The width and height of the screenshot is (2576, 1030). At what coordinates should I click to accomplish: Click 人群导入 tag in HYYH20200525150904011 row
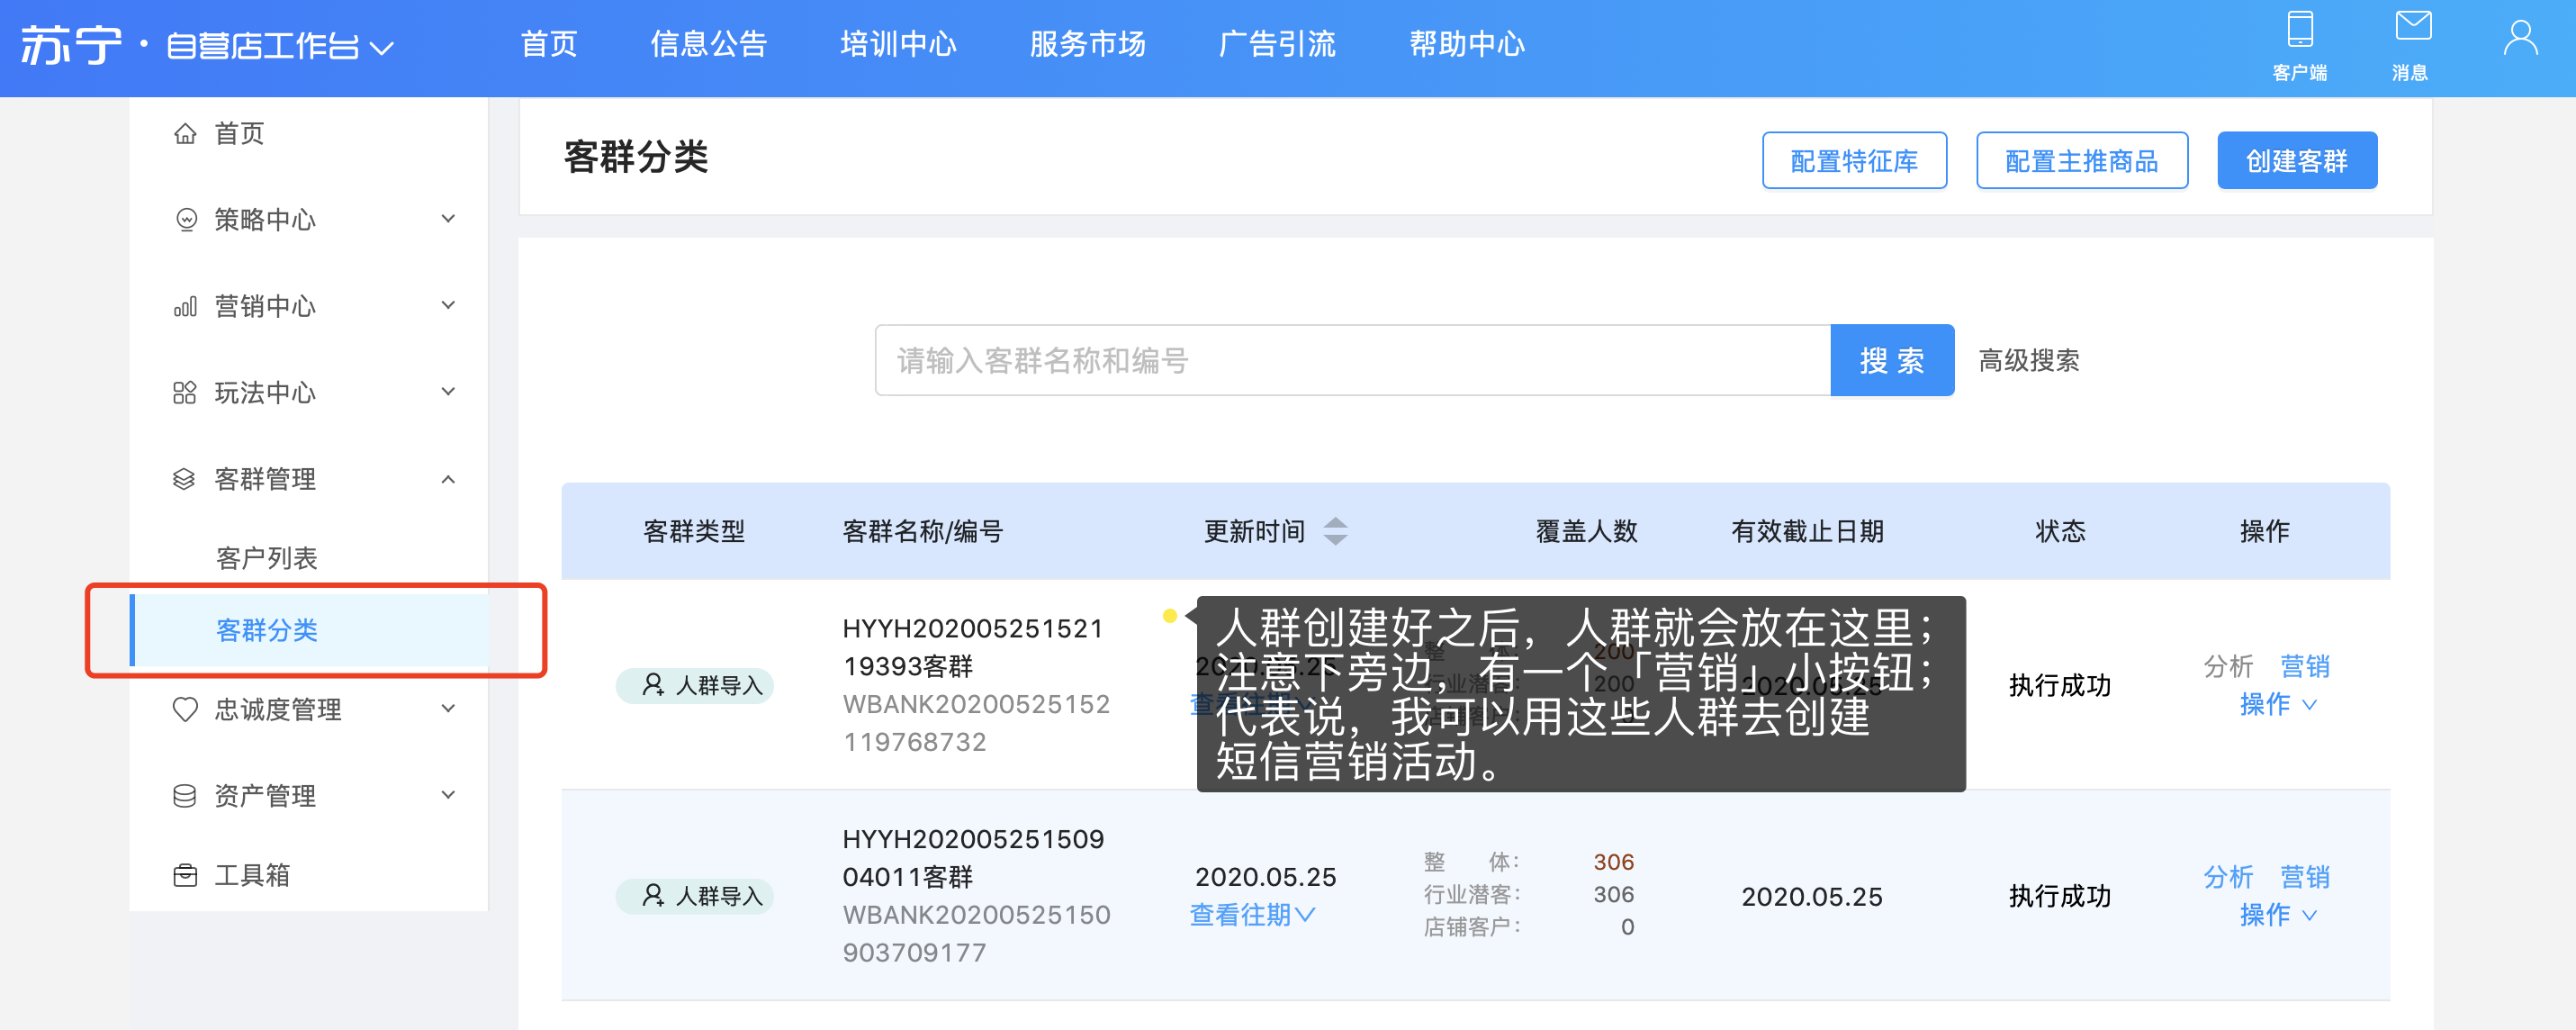tap(695, 896)
